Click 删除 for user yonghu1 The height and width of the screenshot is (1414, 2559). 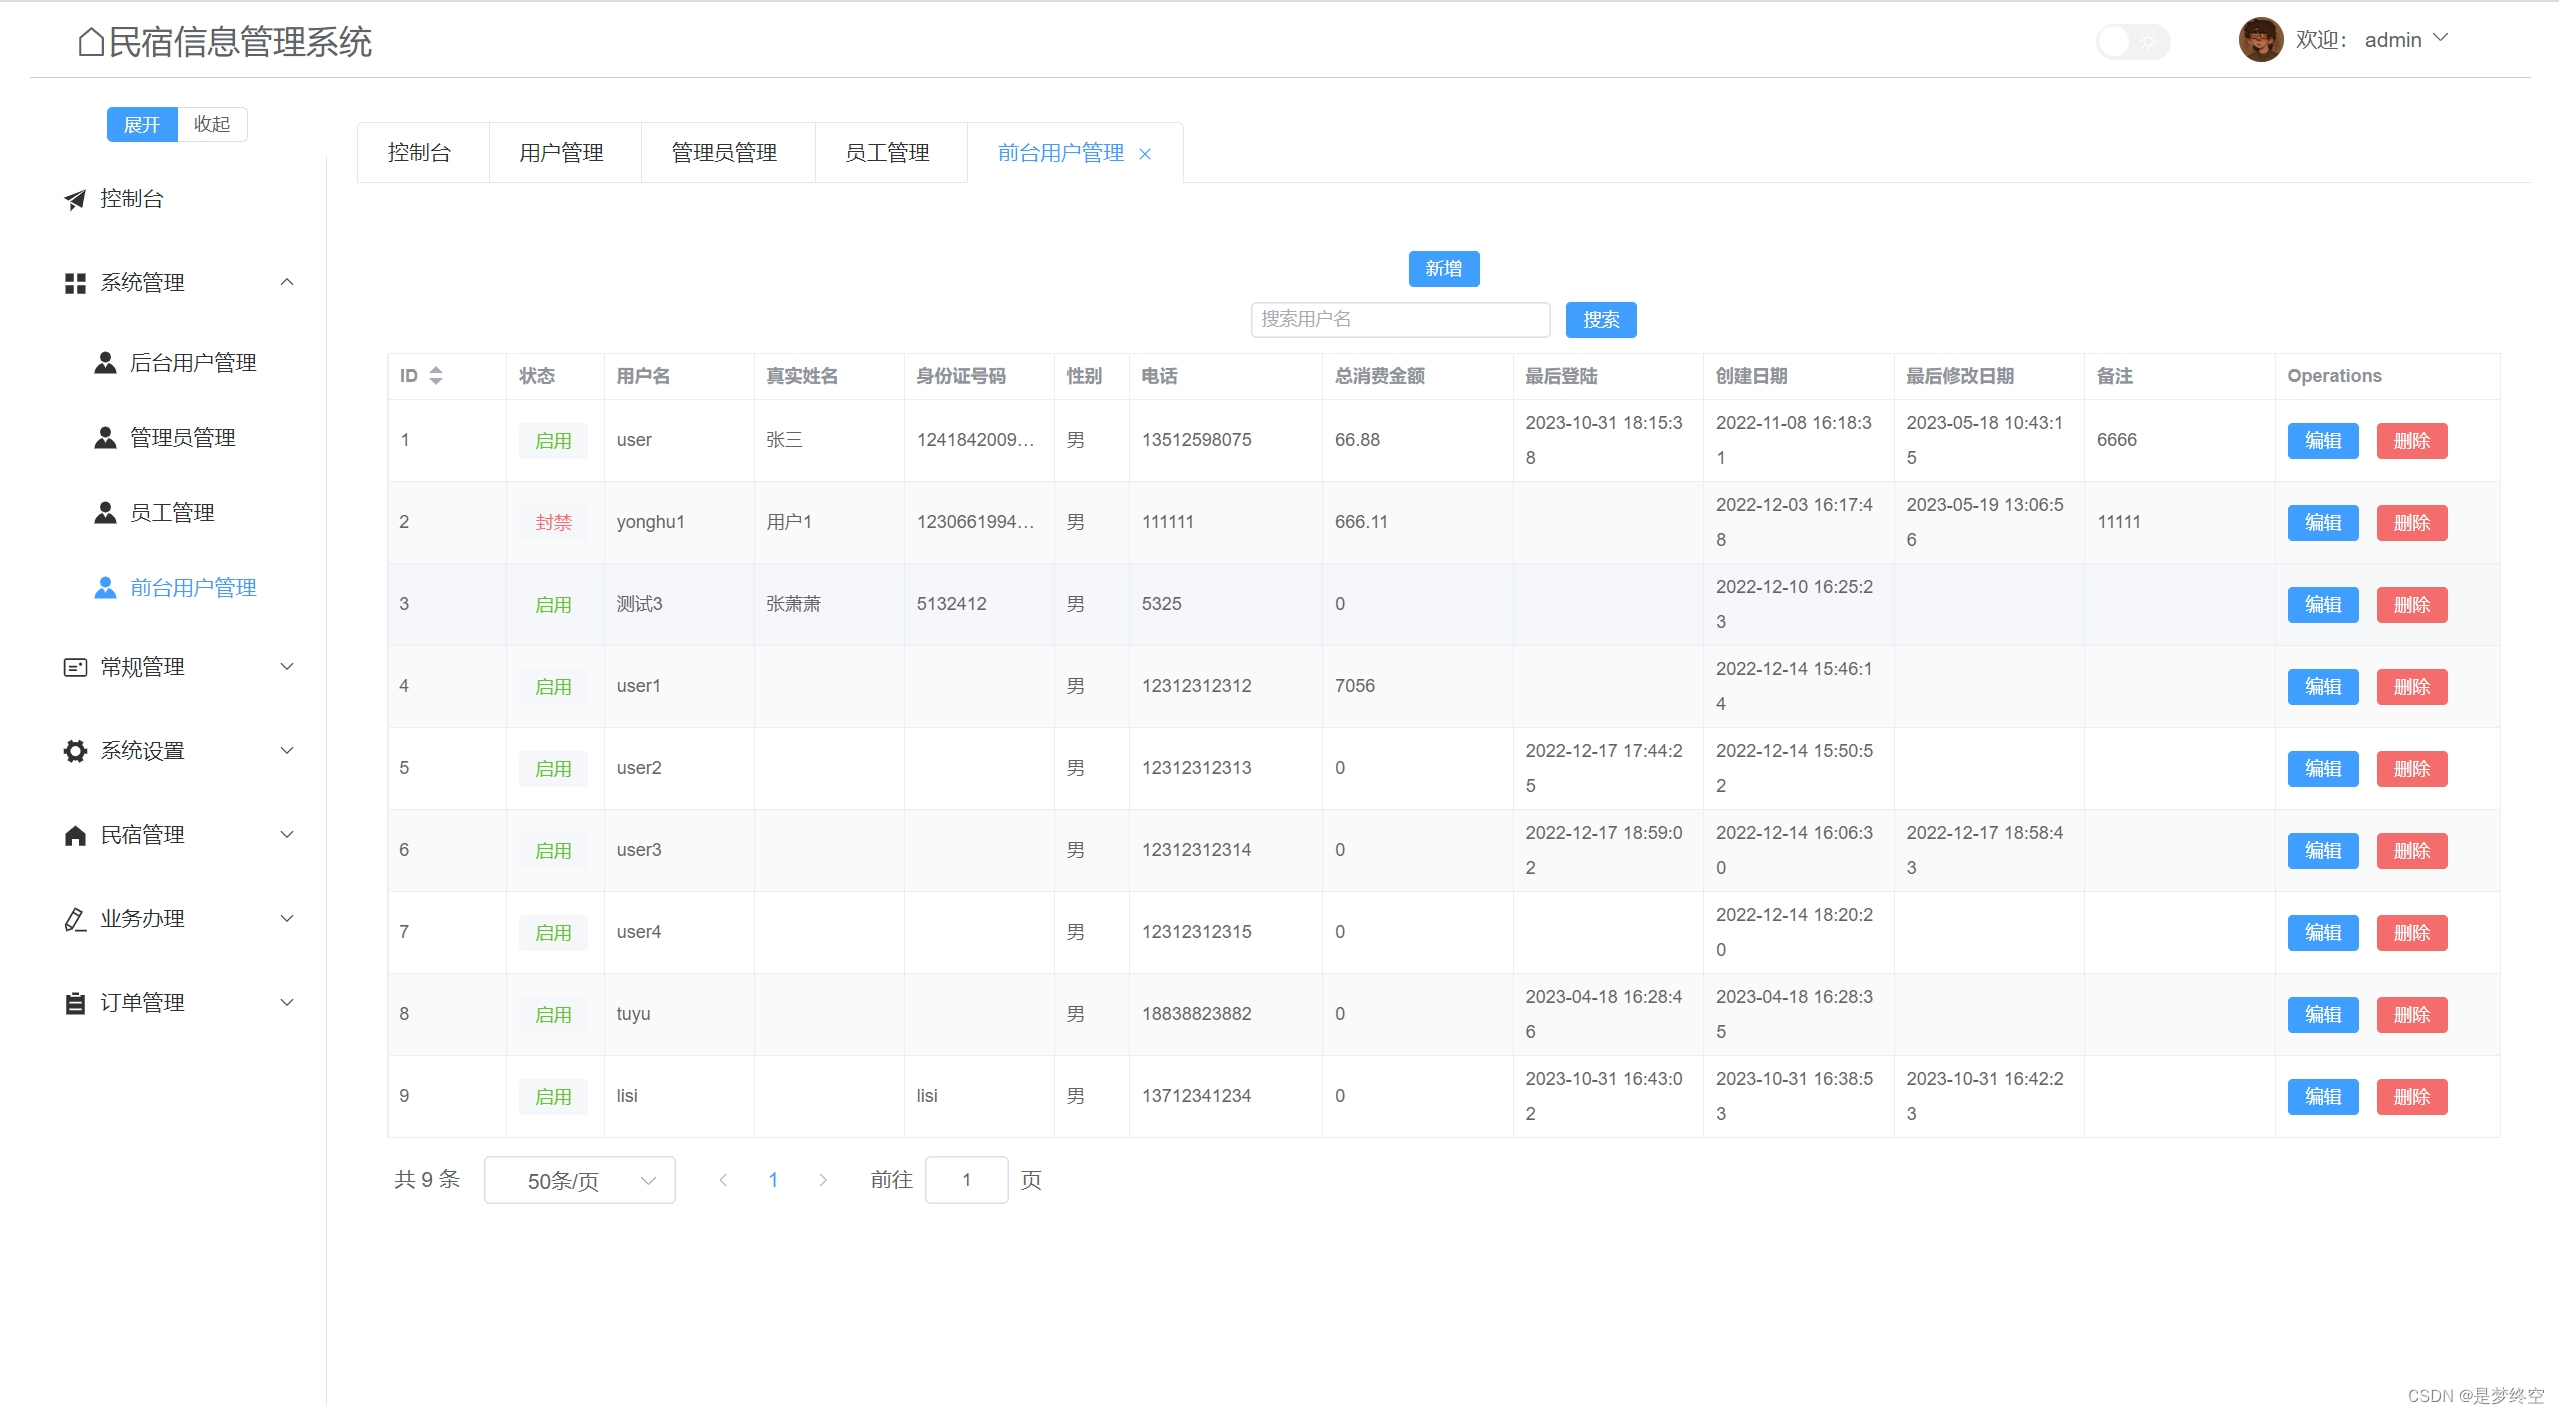(2412, 523)
